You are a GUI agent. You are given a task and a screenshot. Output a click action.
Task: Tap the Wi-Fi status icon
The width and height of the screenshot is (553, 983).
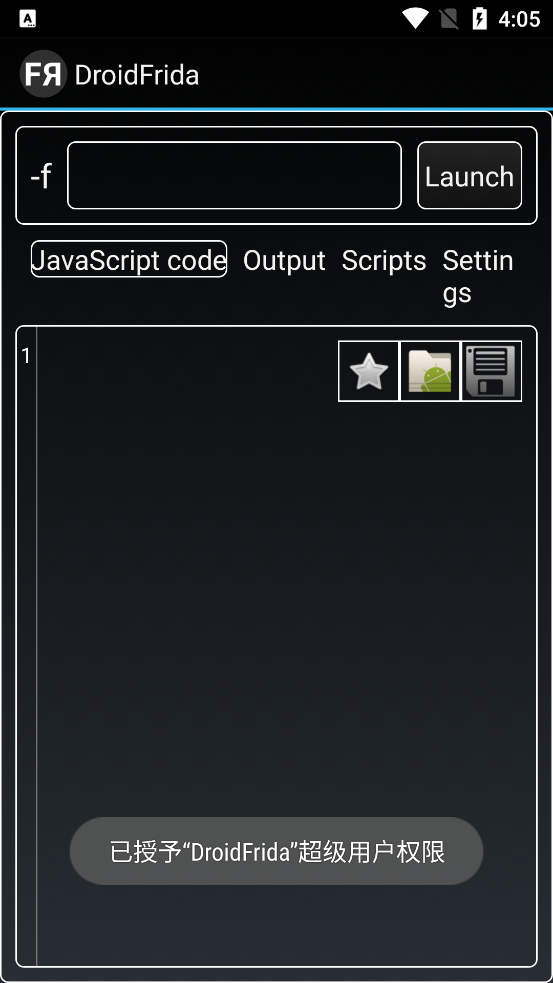pyautogui.click(x=415, y=19)
